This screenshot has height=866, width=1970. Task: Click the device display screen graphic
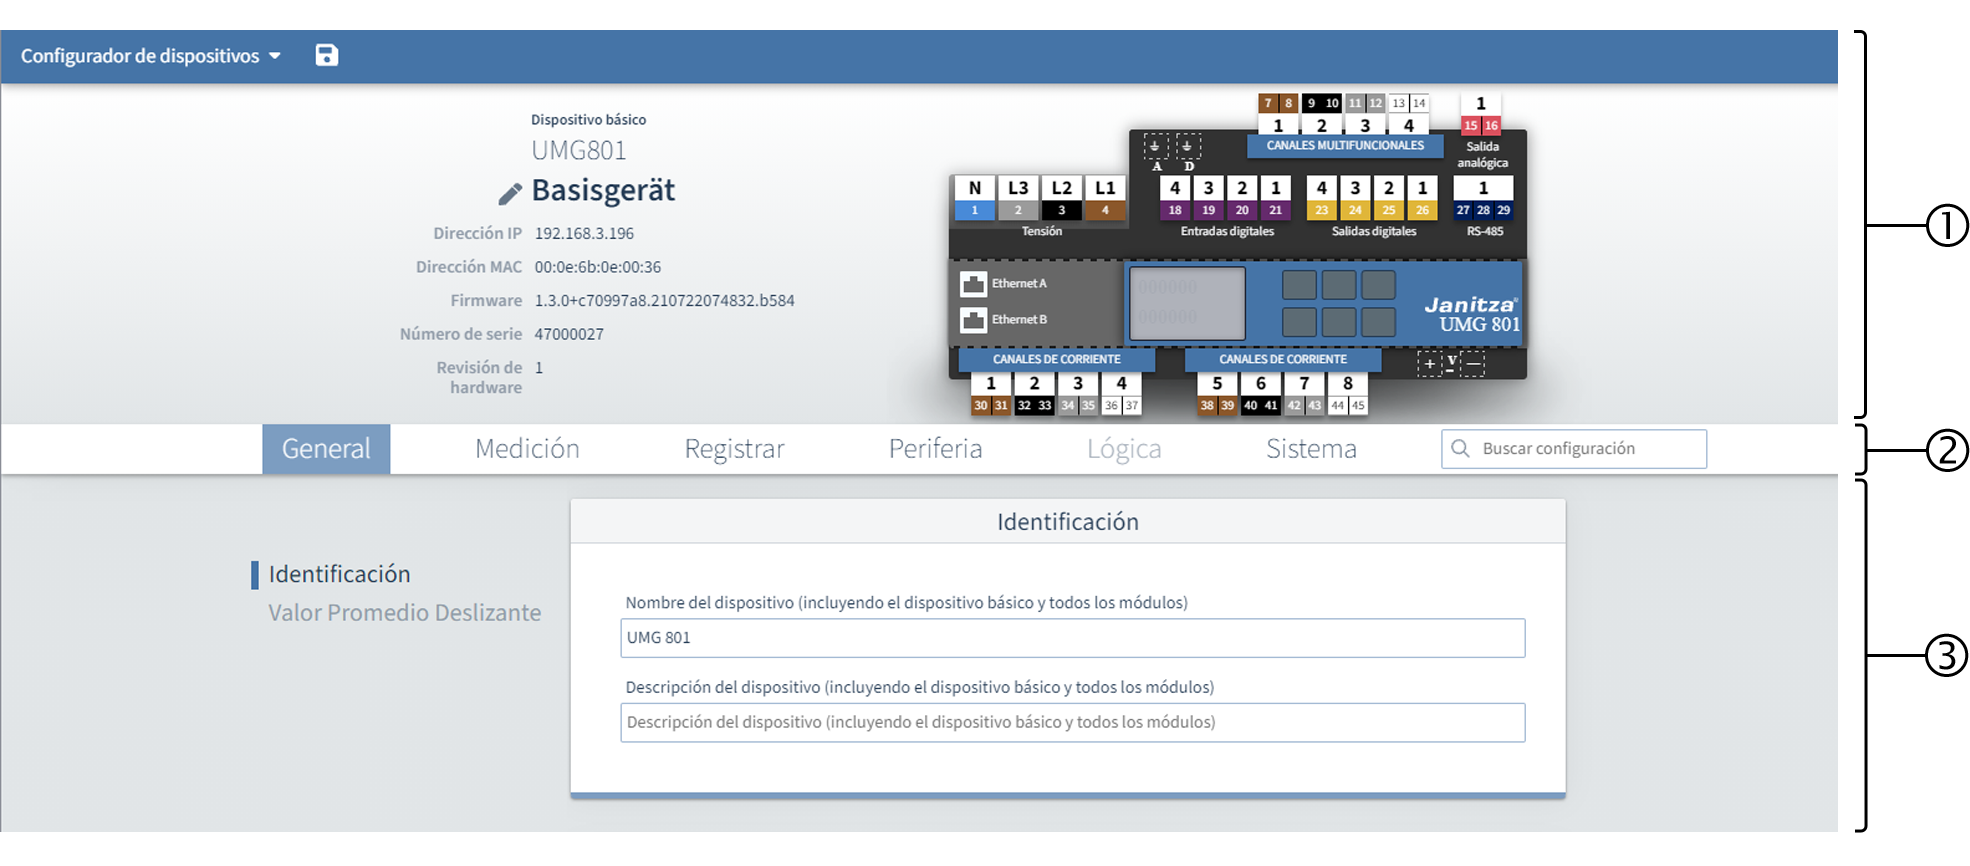click(1187, 303)
